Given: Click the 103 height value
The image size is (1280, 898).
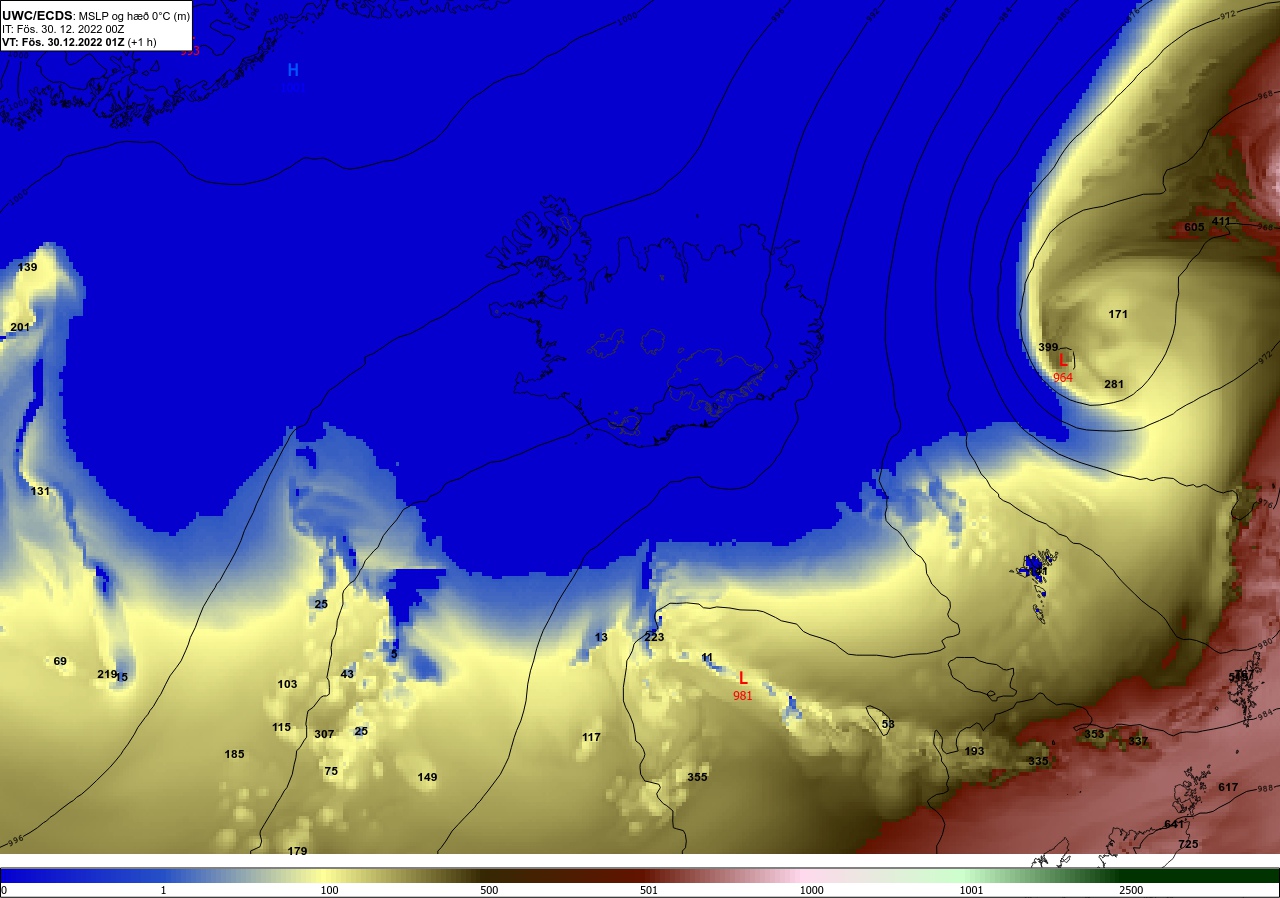Looking at the screenshot, I should tap(287, 685).
